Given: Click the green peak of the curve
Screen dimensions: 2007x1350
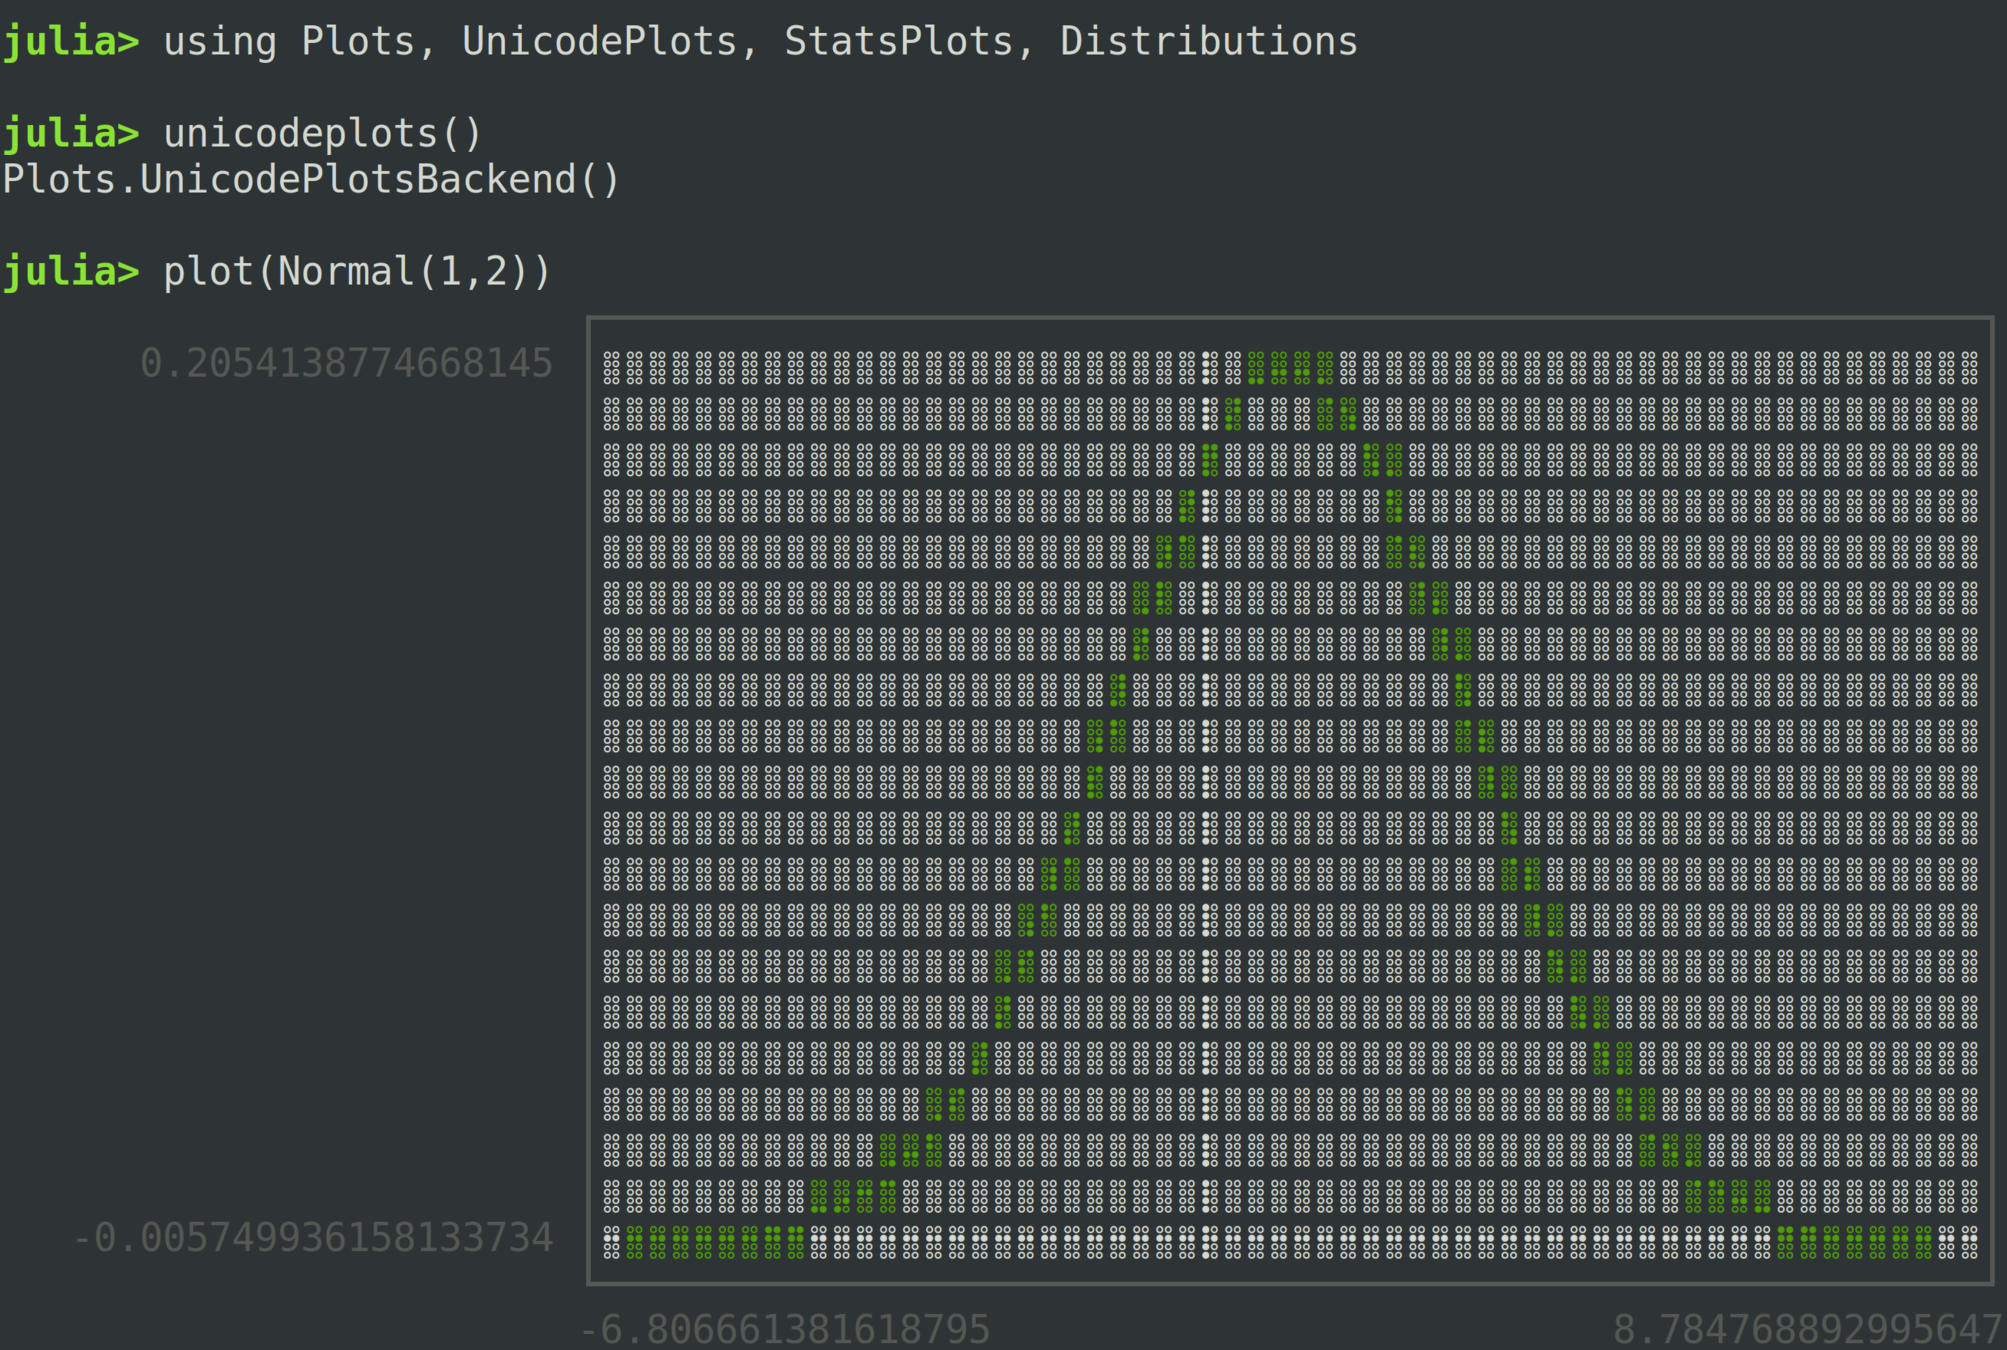Looking at the screenshot, I should pos(1290,368).
